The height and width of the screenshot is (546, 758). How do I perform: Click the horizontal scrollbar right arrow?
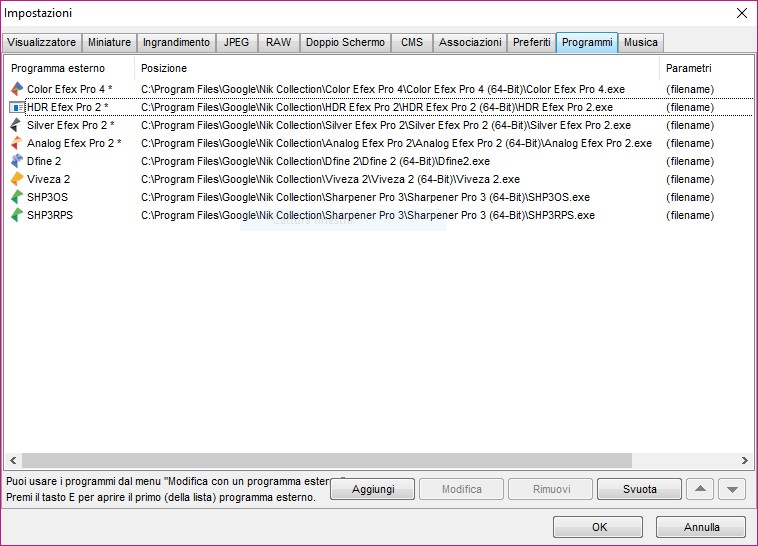(744, 460)
